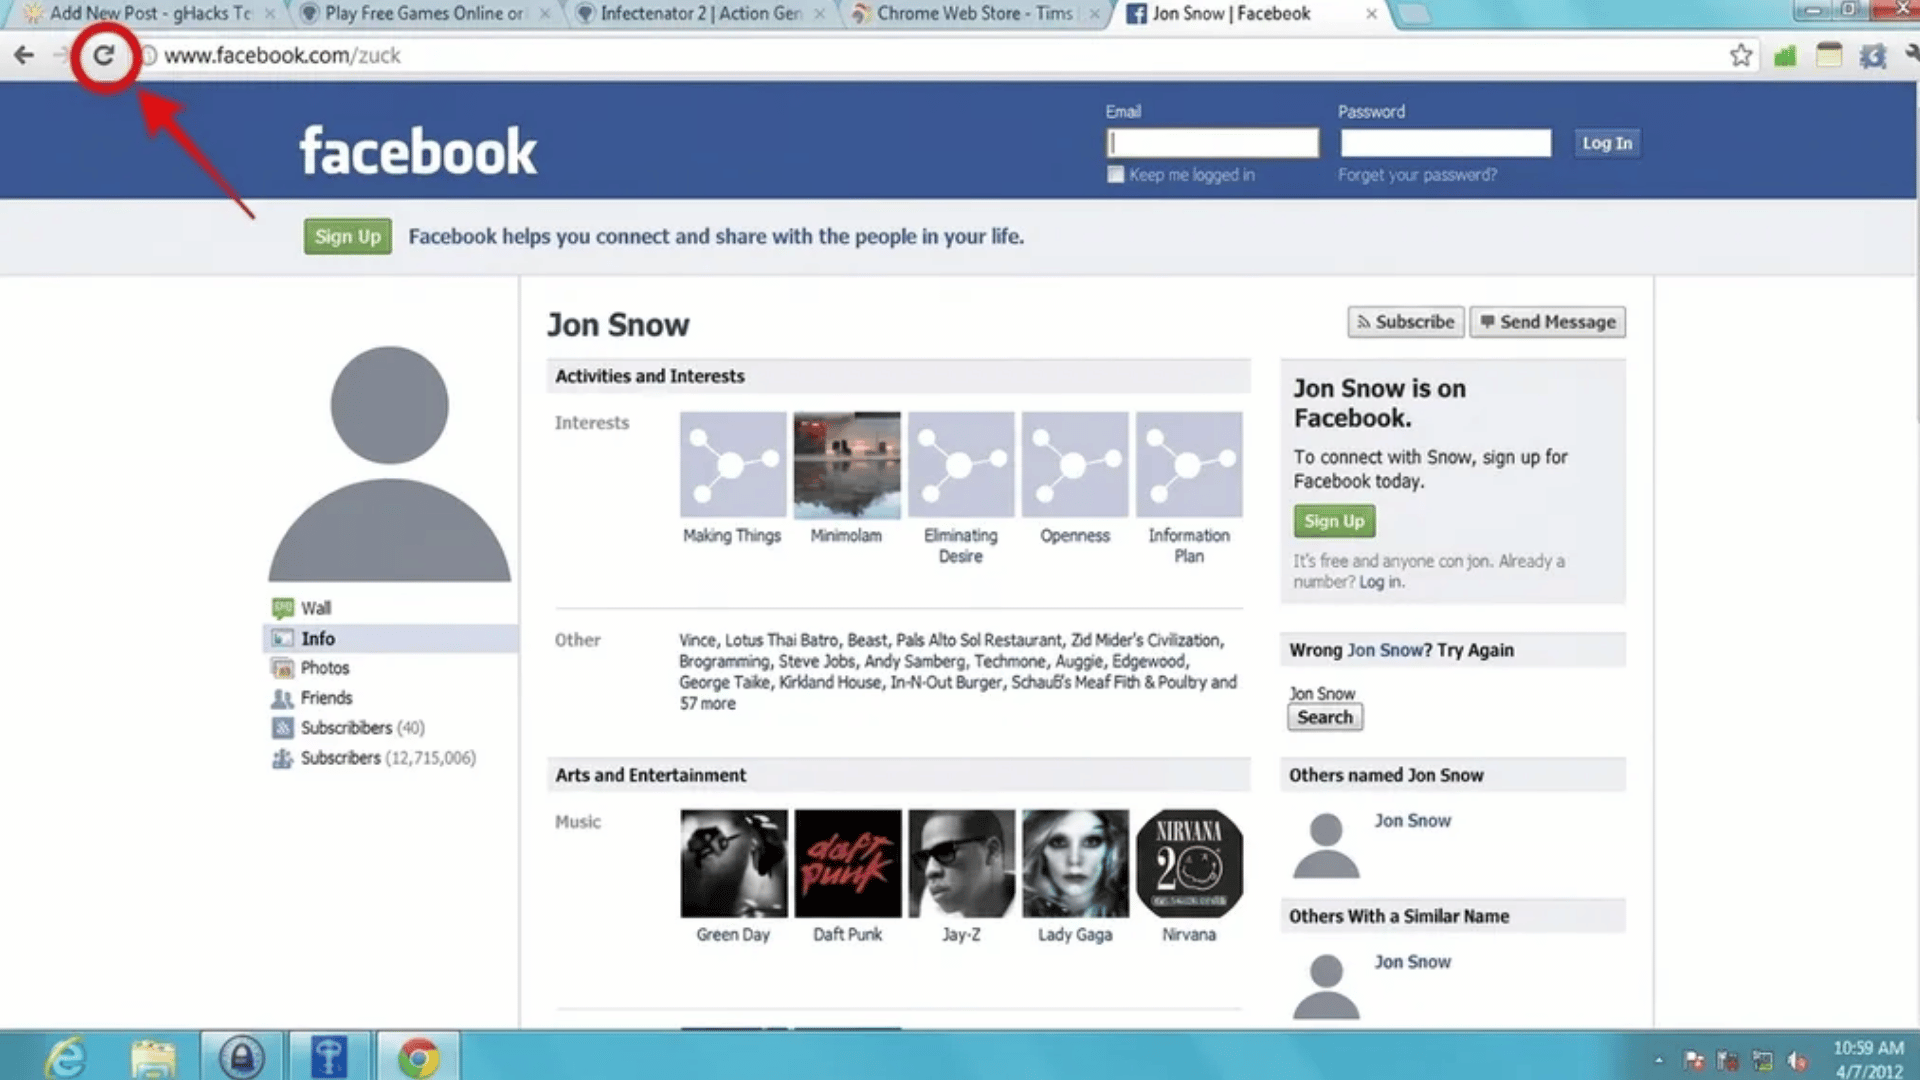Click the browser back arrow
1920x1080 pixels.
click(24, 55)
